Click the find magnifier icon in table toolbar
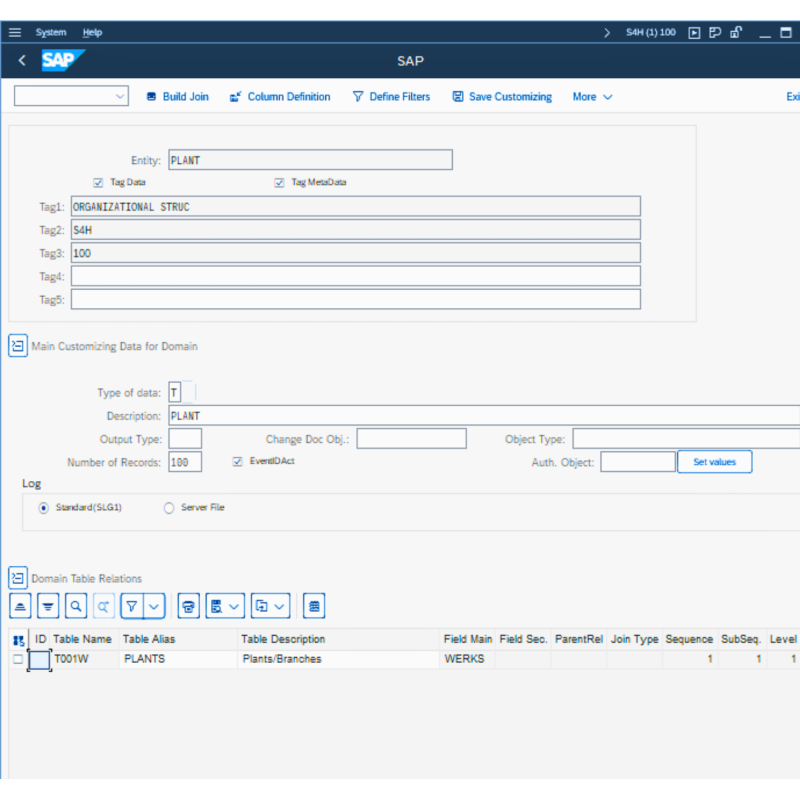Screen dimensions: 800x800 pyautogui.click(x=76, y=606)
